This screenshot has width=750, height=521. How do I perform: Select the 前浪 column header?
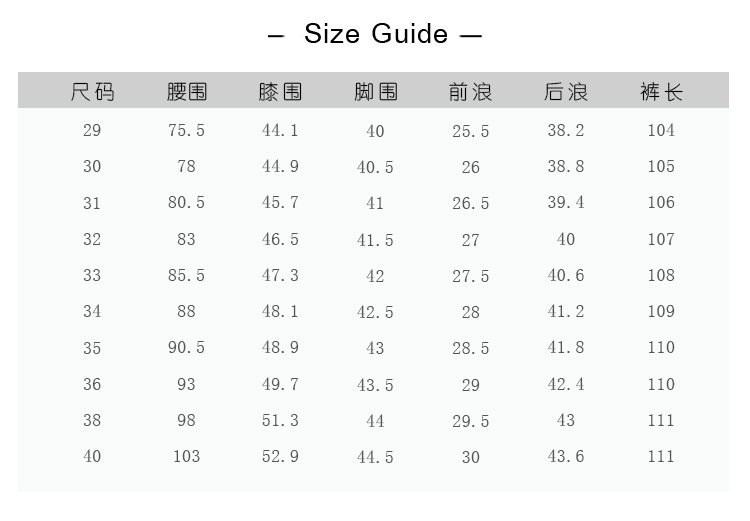(470, 92)
